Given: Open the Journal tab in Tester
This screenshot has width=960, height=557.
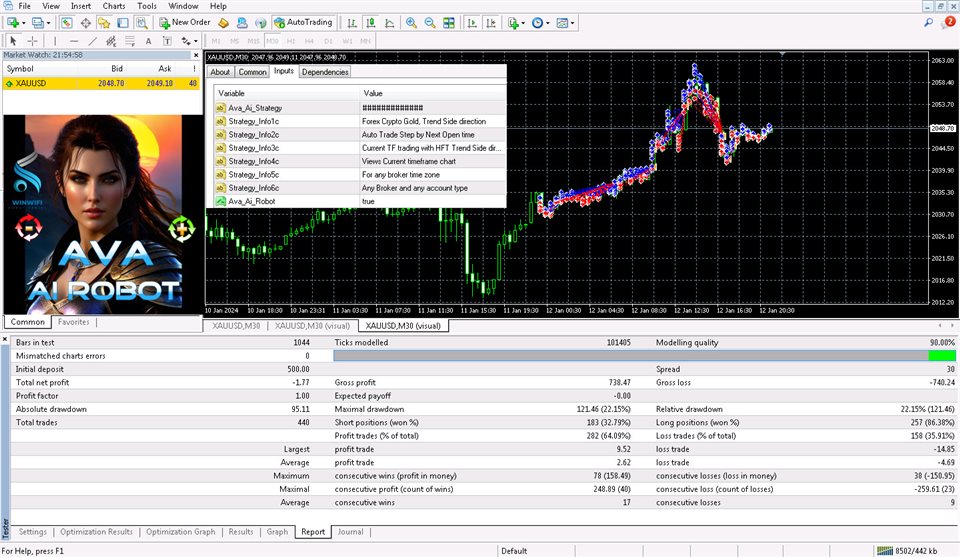Looking at the screenshot, I should point(350,532).
